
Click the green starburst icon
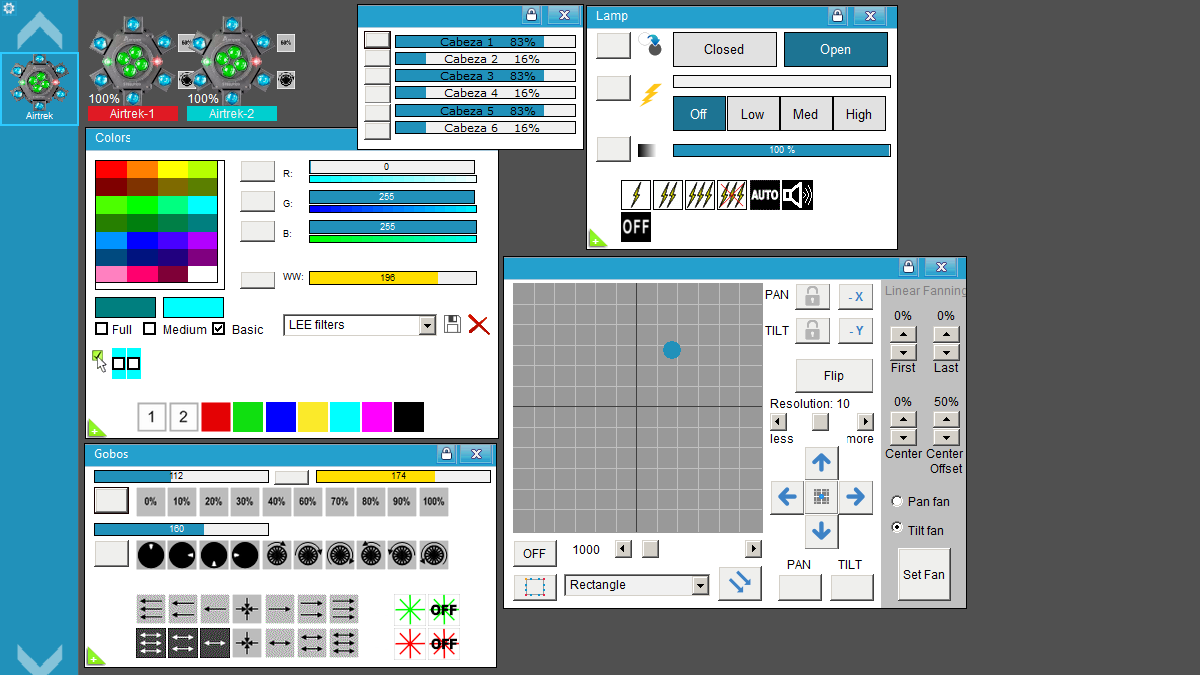click(x=409, y=609)
